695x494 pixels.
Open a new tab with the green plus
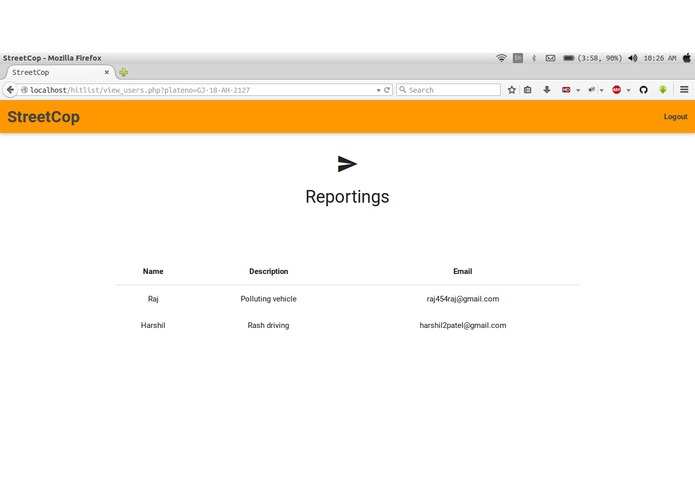[x=124, y=72]
